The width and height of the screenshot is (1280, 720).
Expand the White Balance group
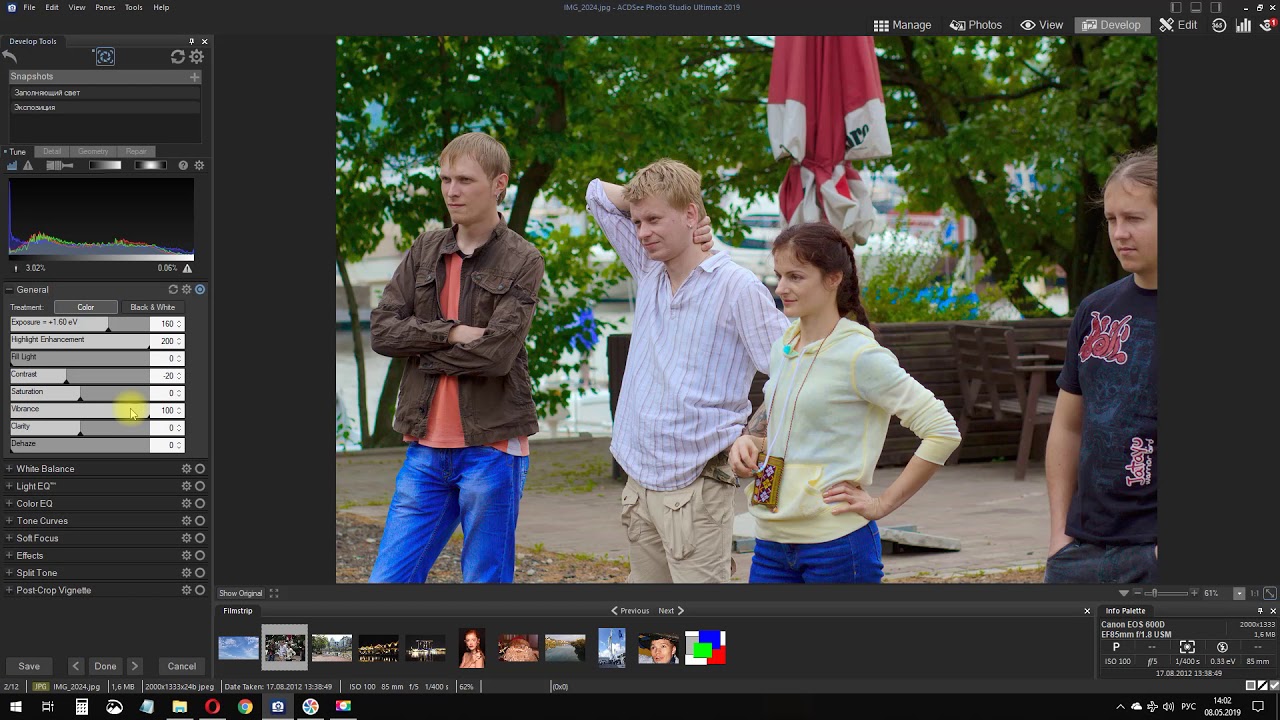pos(9,469)
